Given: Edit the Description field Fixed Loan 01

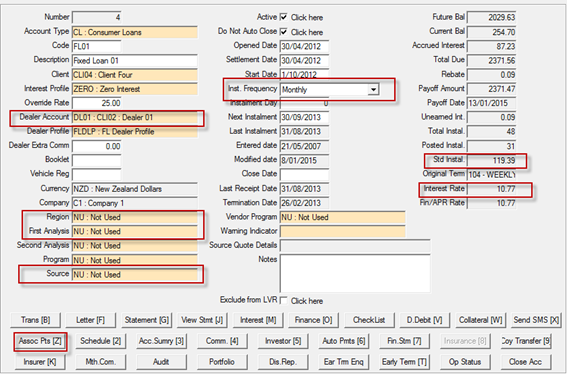Looking at the screenshot, I should pos(135,60).
